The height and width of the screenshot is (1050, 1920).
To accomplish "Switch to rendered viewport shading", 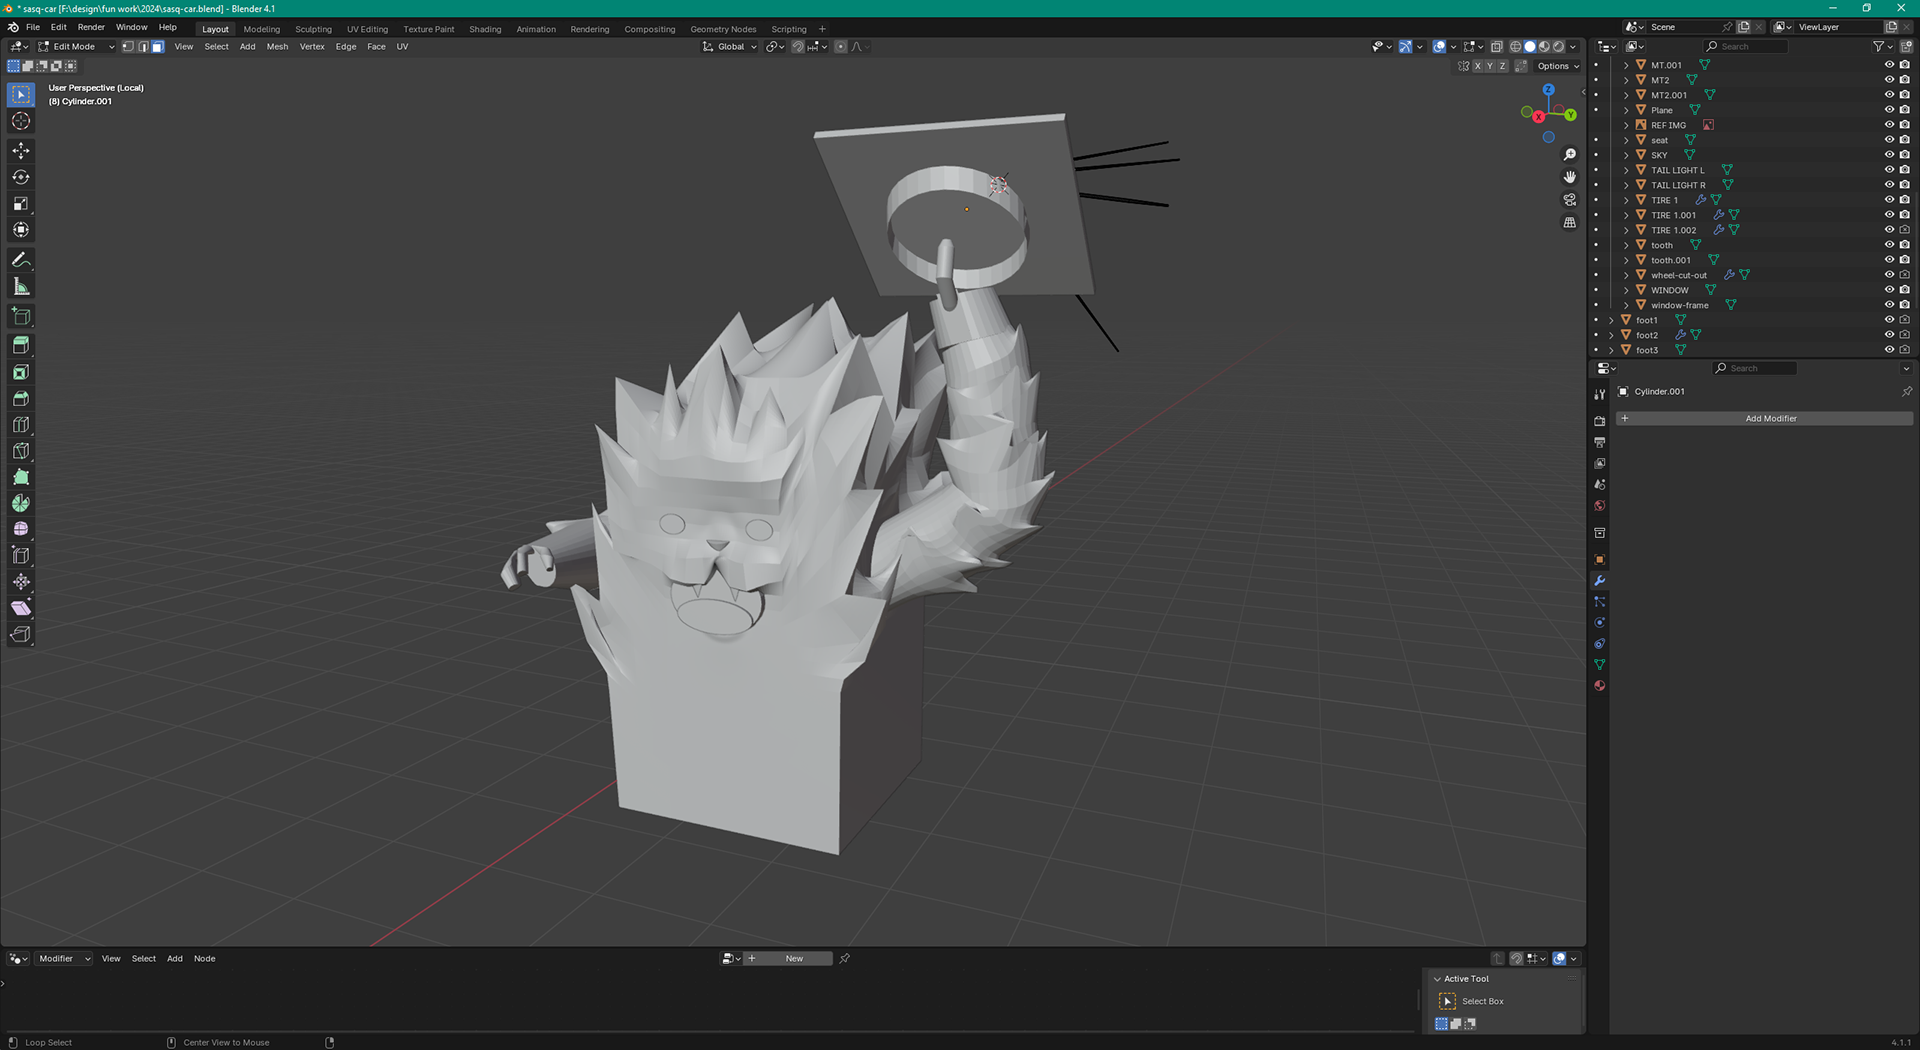I will click(1558, 47).
